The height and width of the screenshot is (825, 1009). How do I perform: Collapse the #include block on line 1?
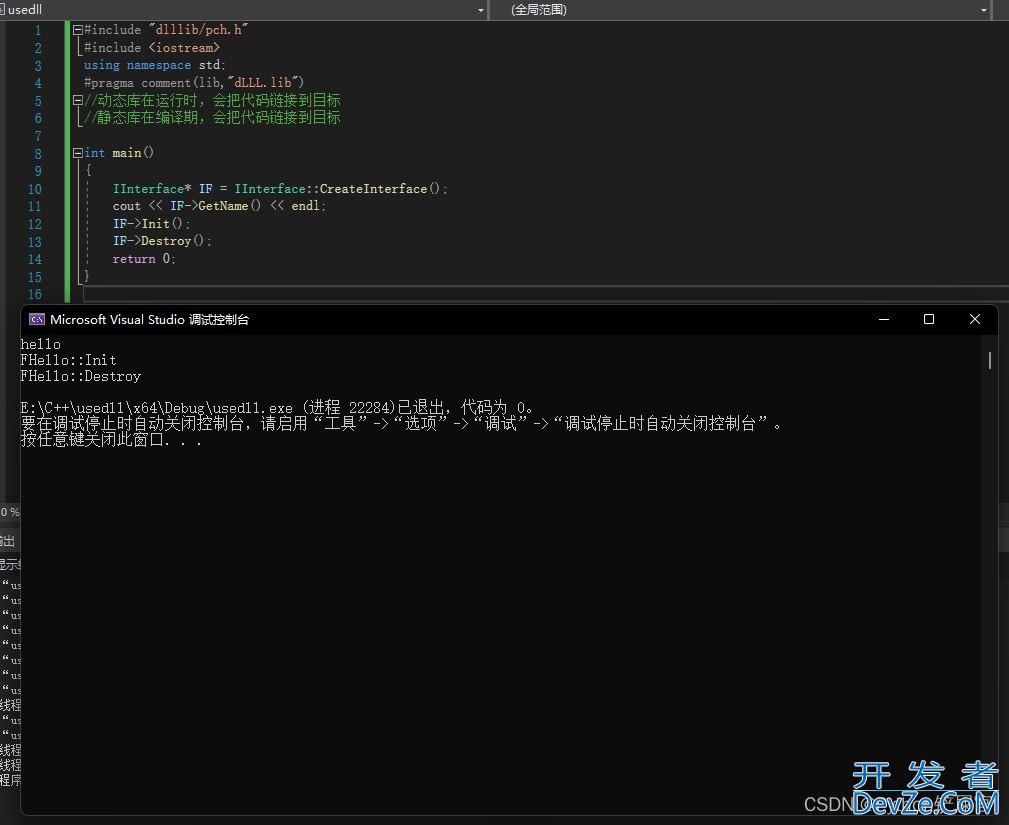[x=77, y=30]
